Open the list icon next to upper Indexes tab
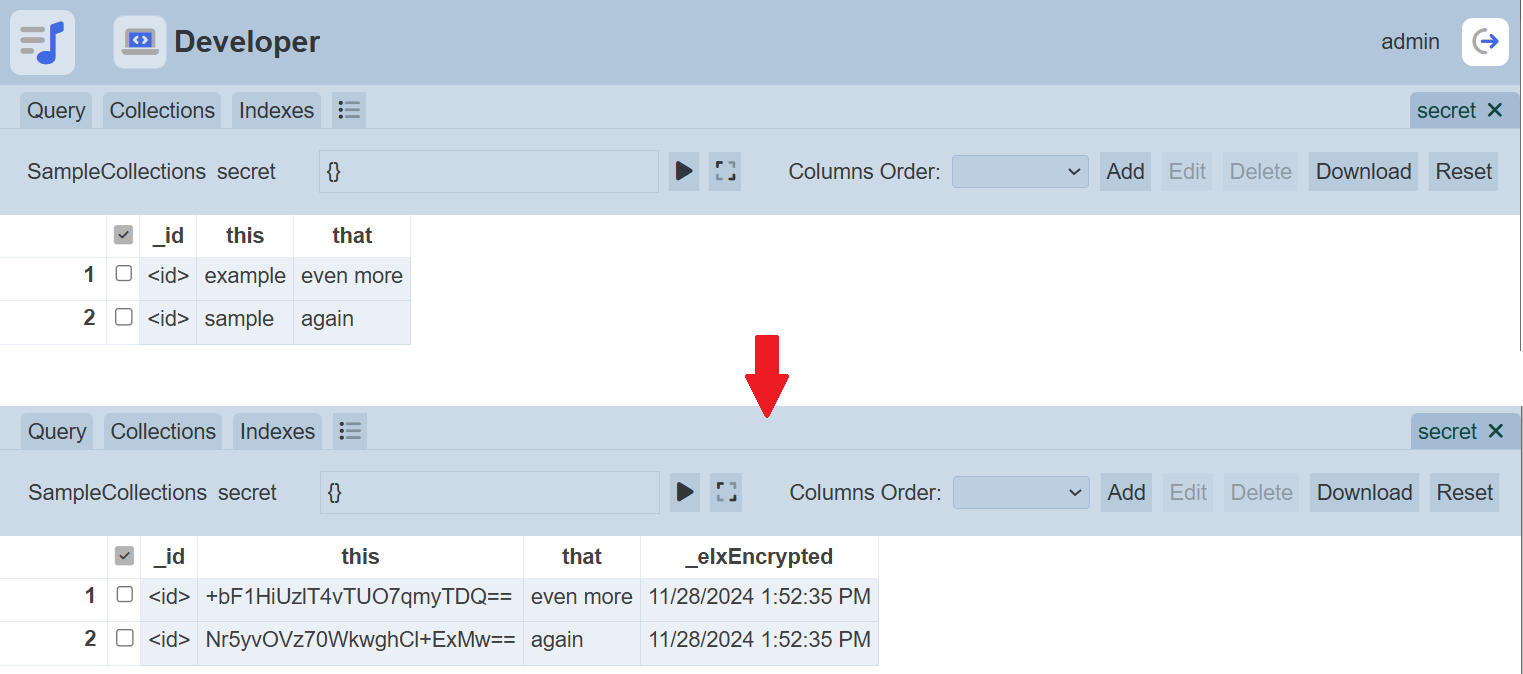This screenshot has height=674, width=1523. 349,110
